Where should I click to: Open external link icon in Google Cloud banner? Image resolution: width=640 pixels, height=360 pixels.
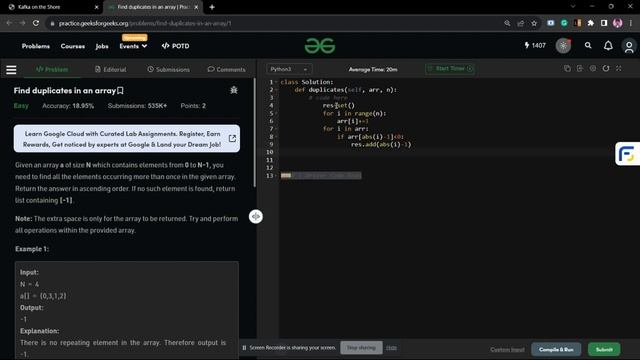232,138
